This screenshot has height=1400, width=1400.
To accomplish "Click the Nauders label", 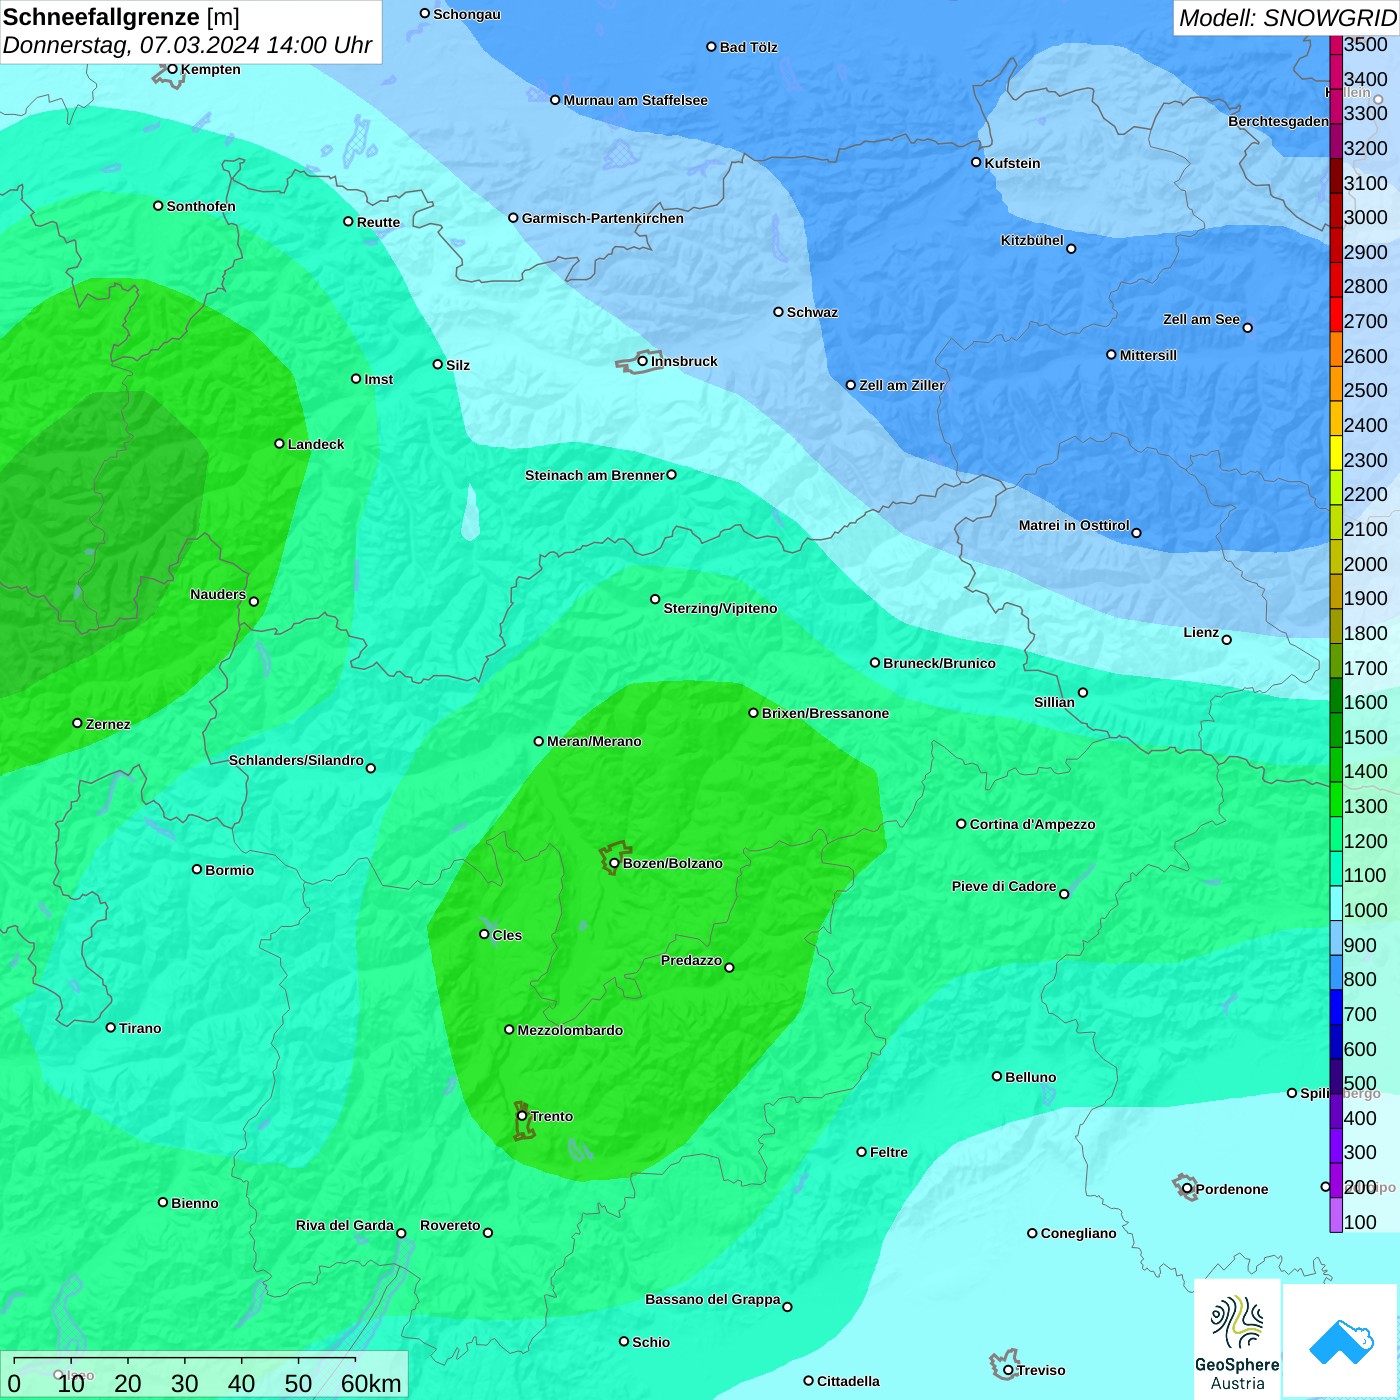I will pos(218,594).
